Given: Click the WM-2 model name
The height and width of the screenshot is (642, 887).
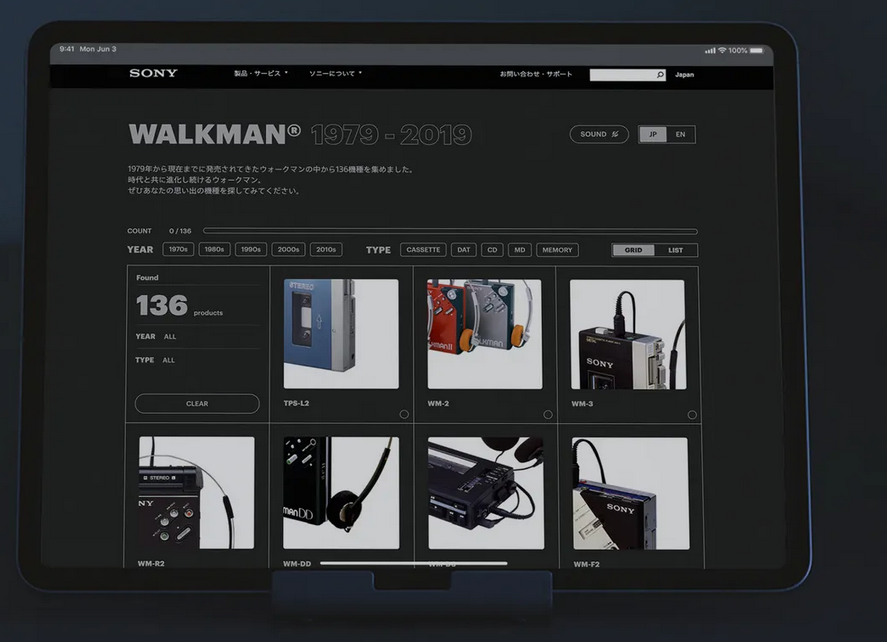Looking at the screenshot, I should 438,404.
